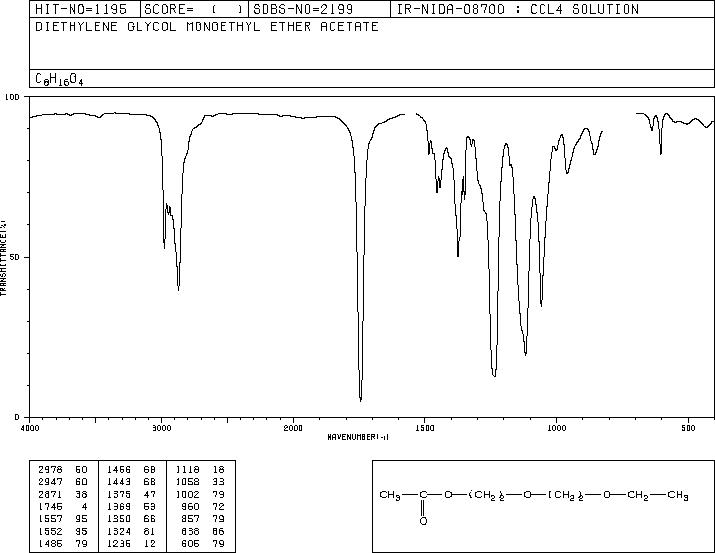Click the 857 entry in the peak table
This screenshot has height=553, width=715.
pos(191,519)
